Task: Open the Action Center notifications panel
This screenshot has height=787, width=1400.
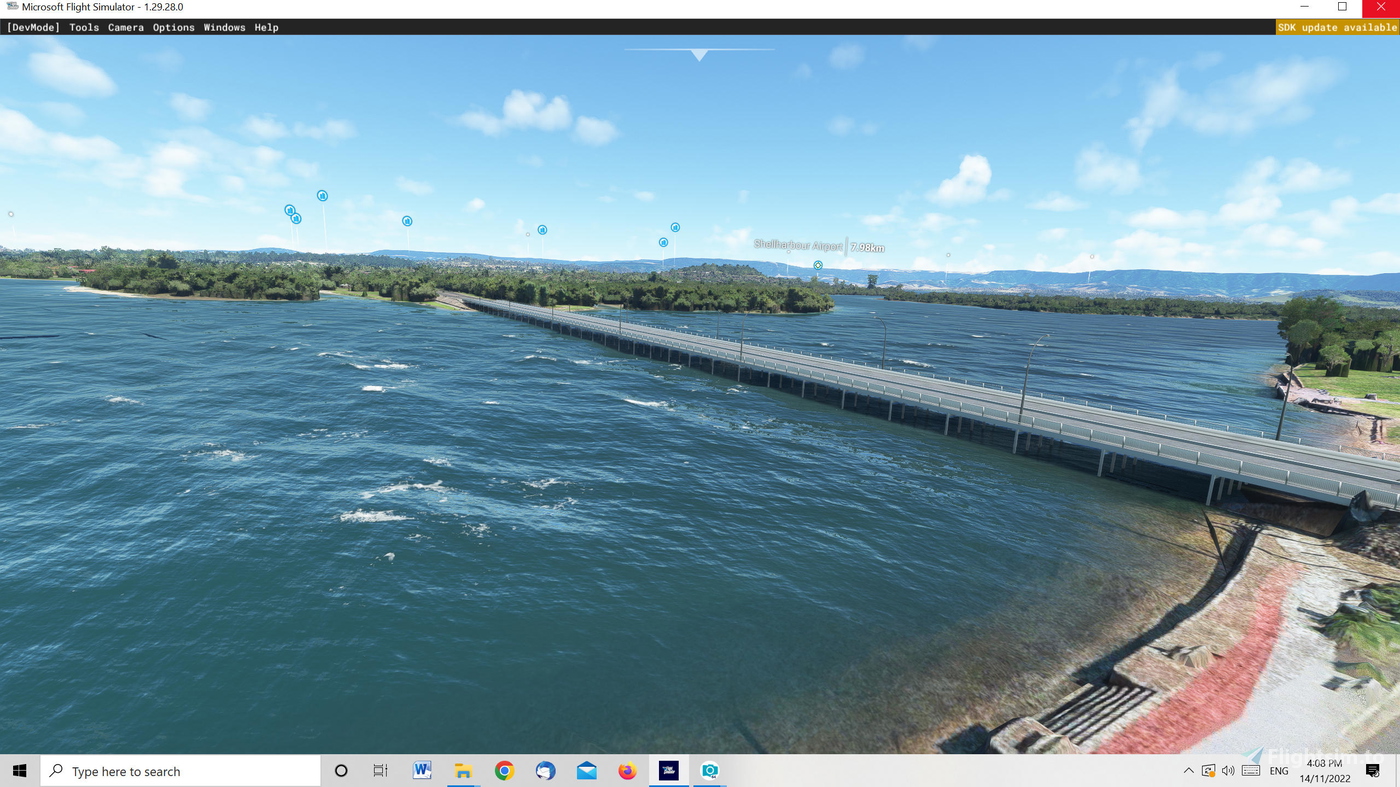Action: (1371, 770)
